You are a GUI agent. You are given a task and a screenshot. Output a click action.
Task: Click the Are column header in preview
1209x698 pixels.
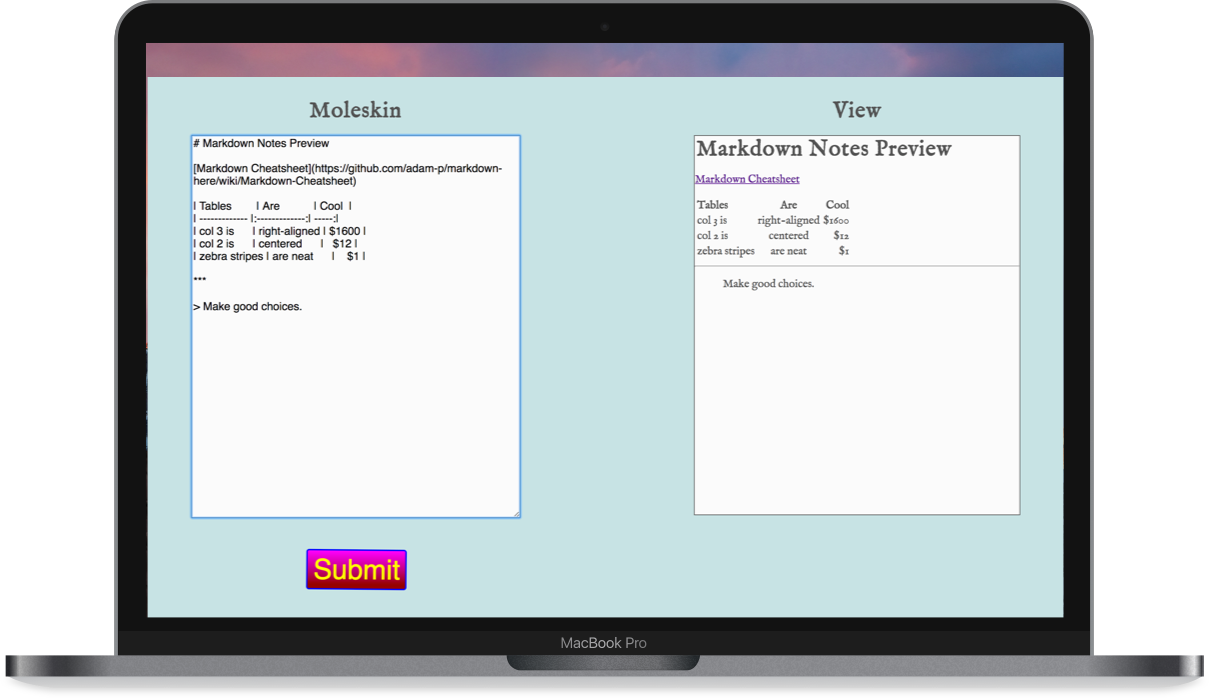[x=788, y=204]
